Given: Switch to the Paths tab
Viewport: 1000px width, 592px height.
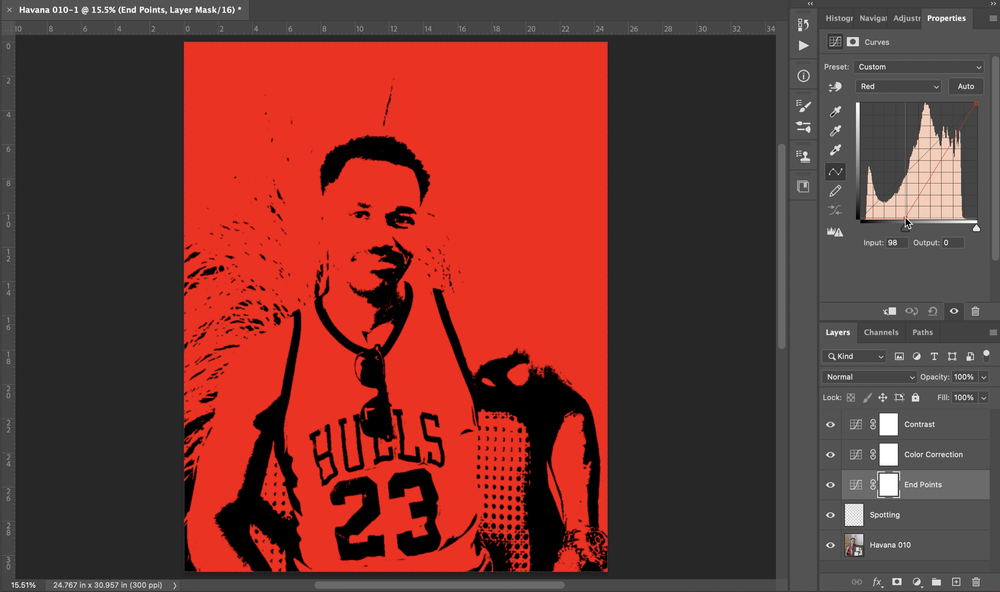Looking at the screenshot, I should pyautogui.click(x=922, y=332).
